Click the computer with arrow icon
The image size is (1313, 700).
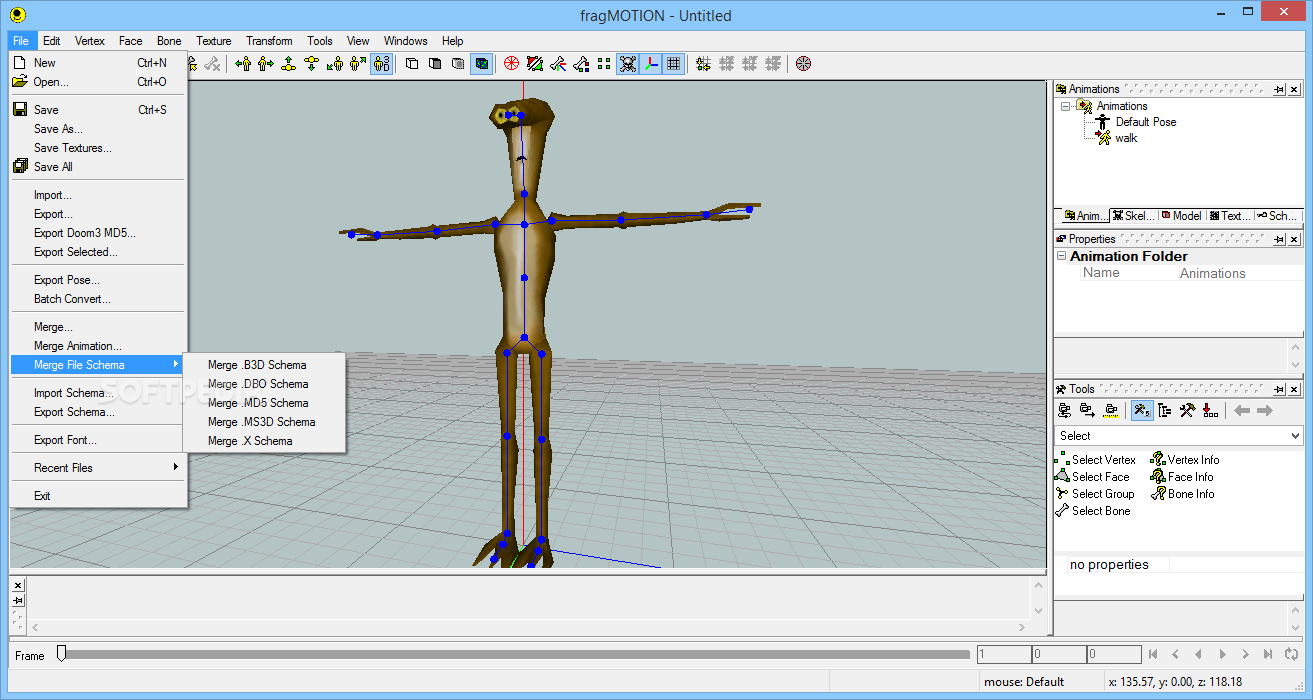tap(1087, 410)
